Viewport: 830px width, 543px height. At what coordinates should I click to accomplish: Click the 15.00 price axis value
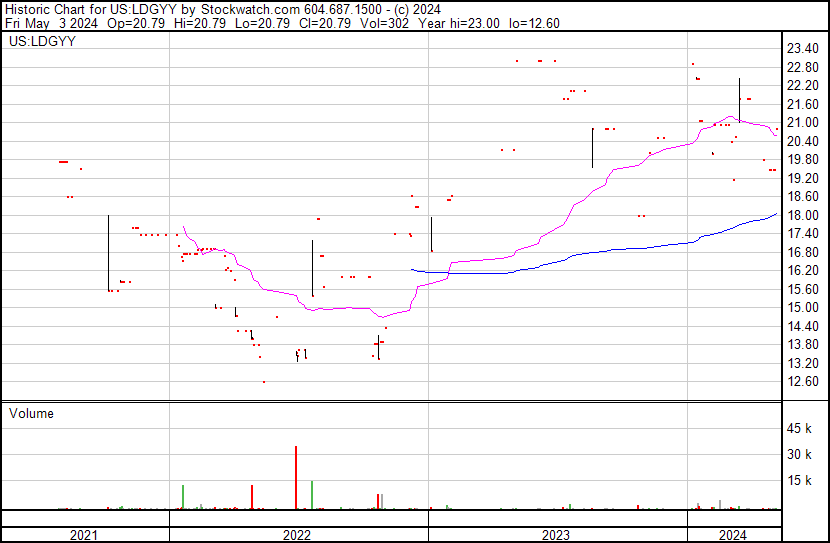(x=802, y=307)
